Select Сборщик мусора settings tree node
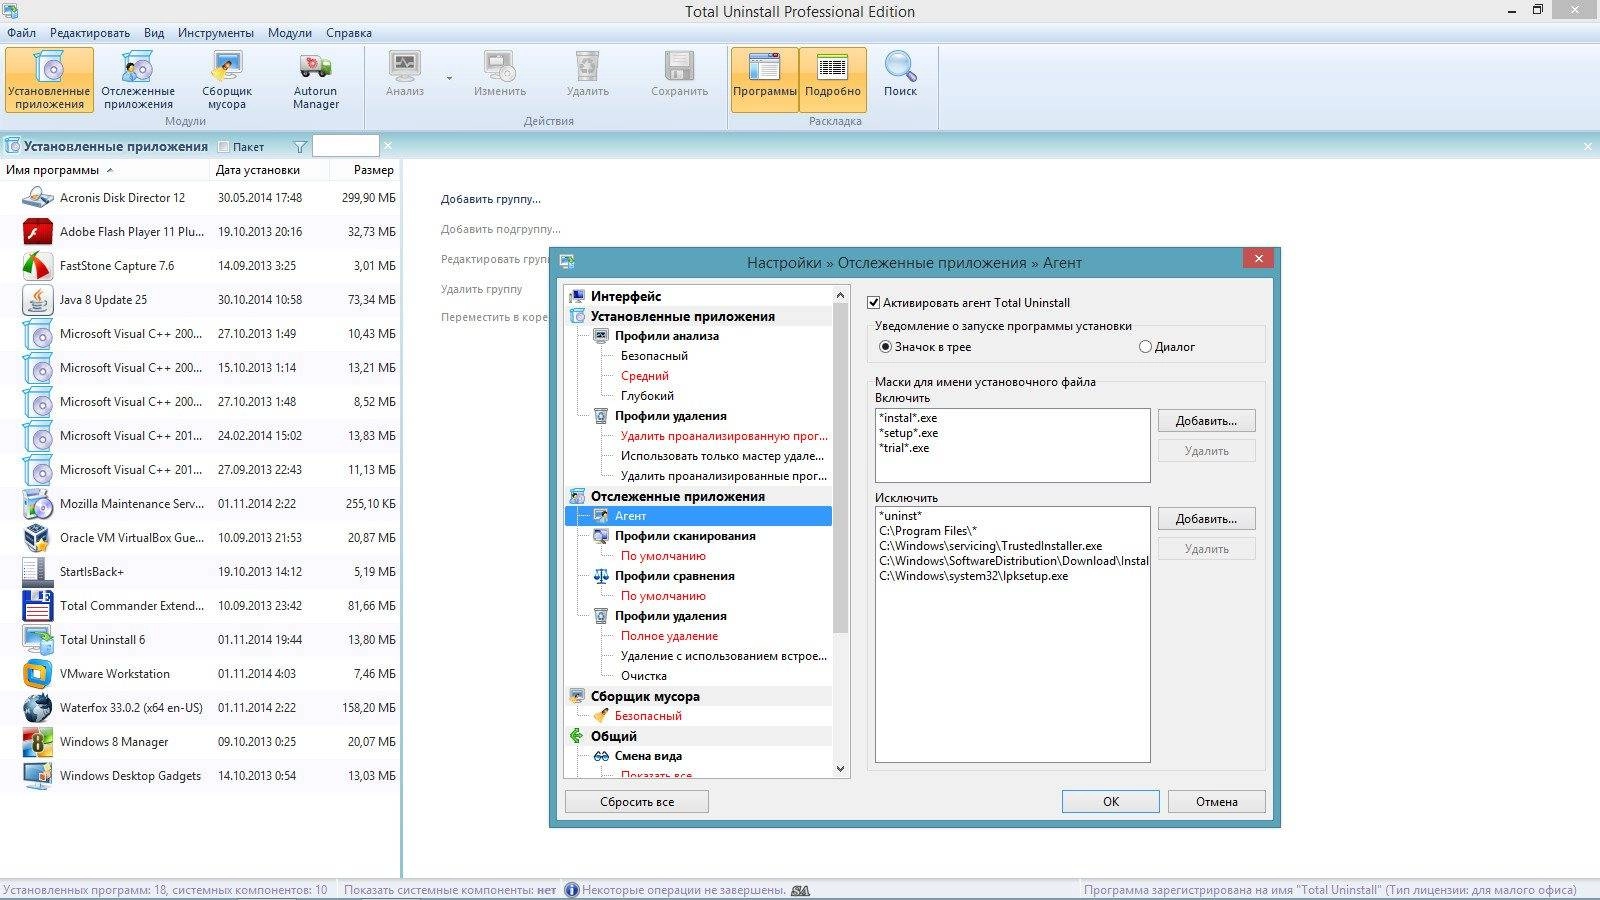The width and height of the screenshot is (1600, 900). (645, 696)
